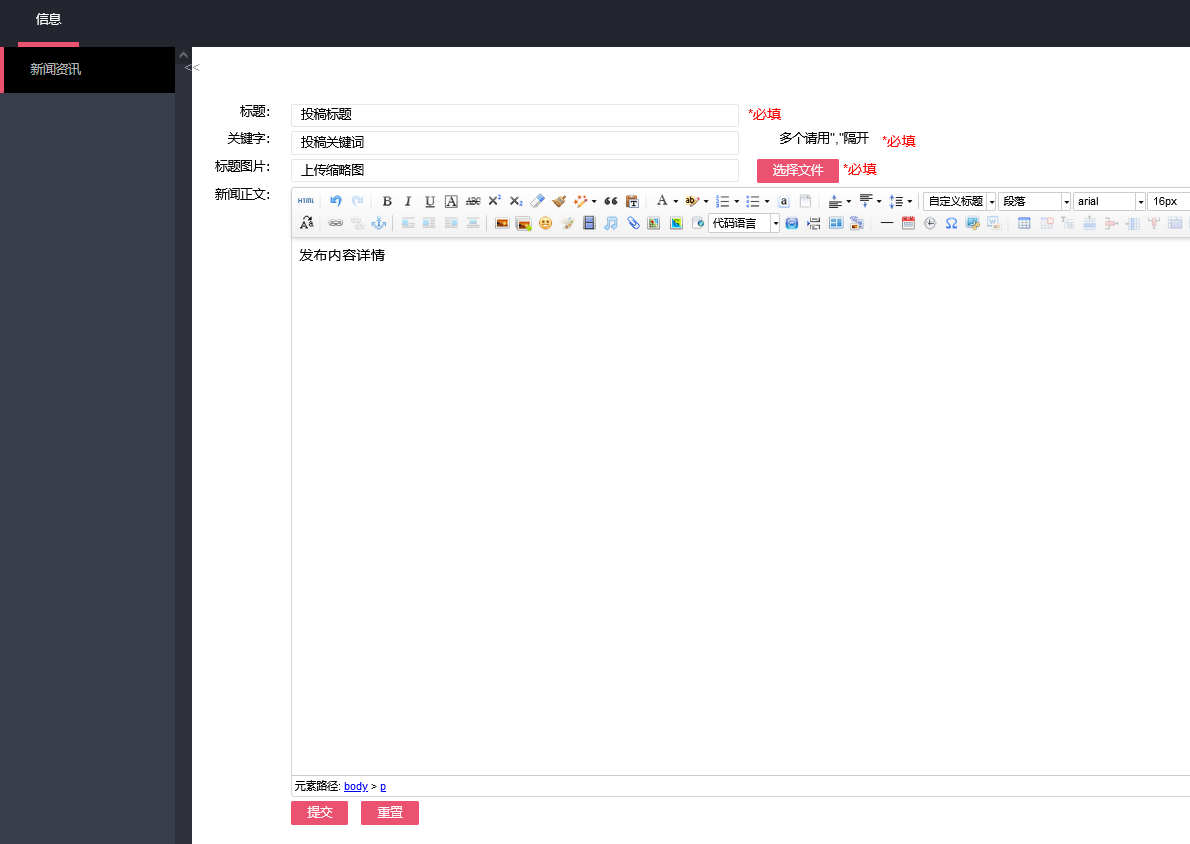This screenshot has width=1190, height=844.
Task: Toggle uppercase/lowercase conversion icon
Action: pyautogui.click(x=307, y=223)
